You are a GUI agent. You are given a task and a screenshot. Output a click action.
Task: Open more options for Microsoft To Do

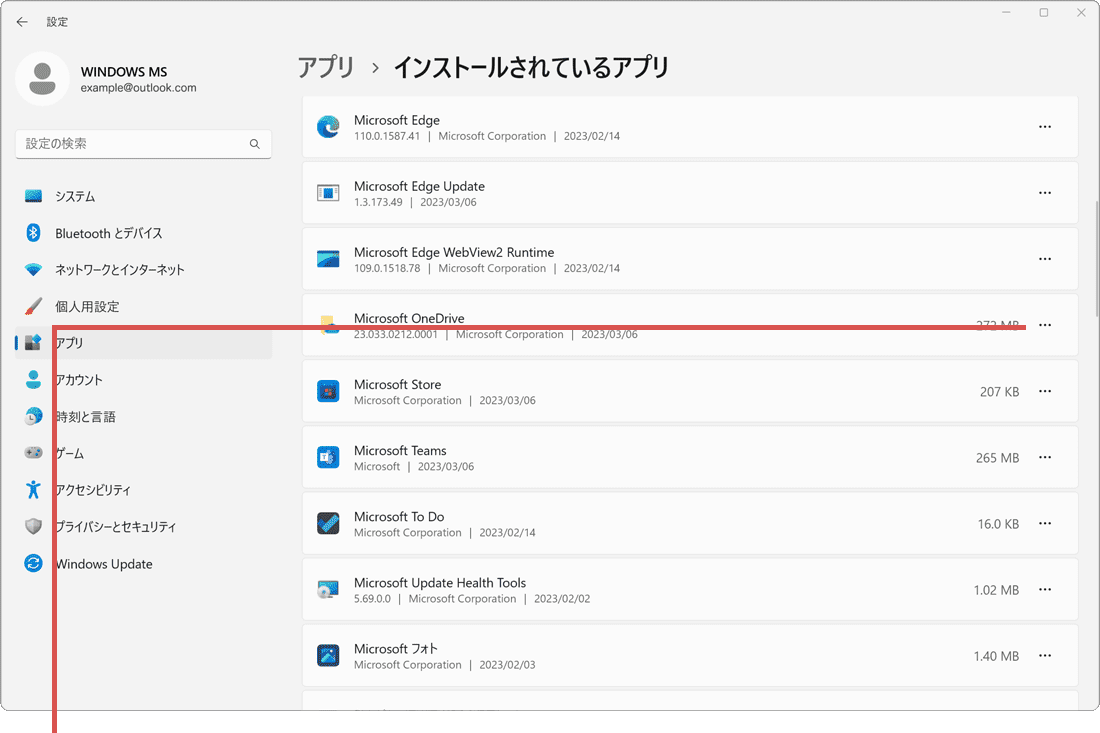click(x=1045, y=523)
